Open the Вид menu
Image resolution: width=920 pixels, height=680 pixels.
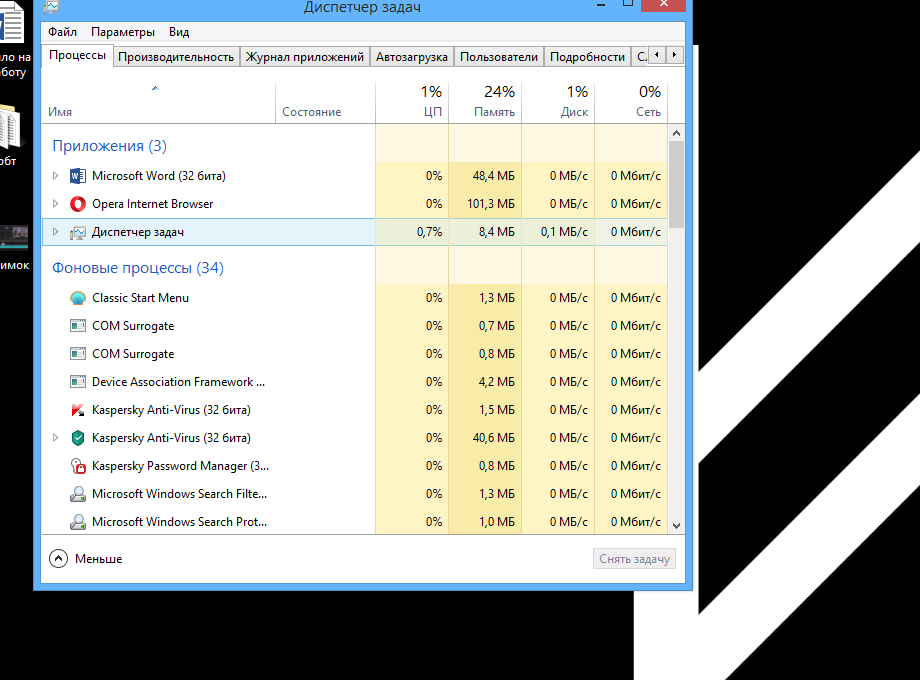tap(179, 32)
